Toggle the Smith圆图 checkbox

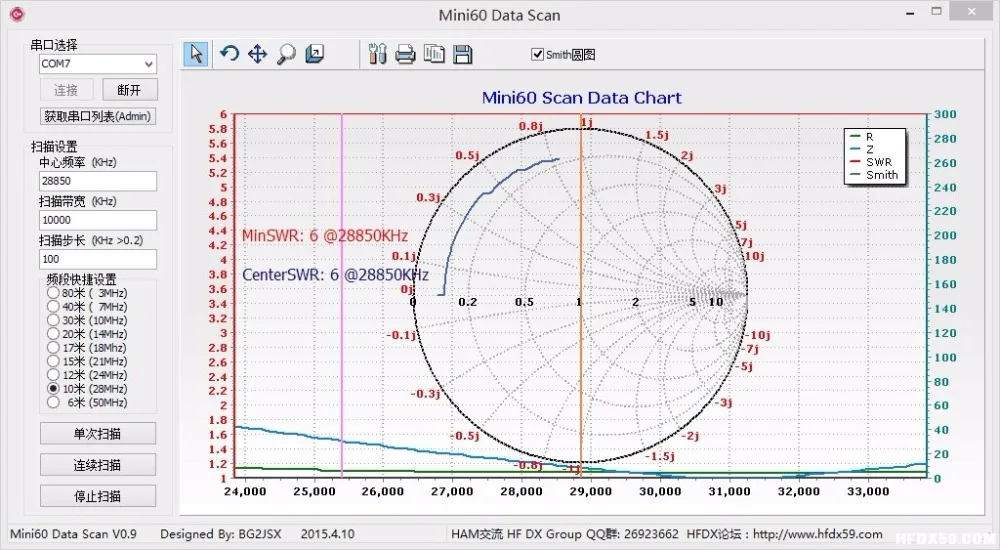click(x=538, y=54)
